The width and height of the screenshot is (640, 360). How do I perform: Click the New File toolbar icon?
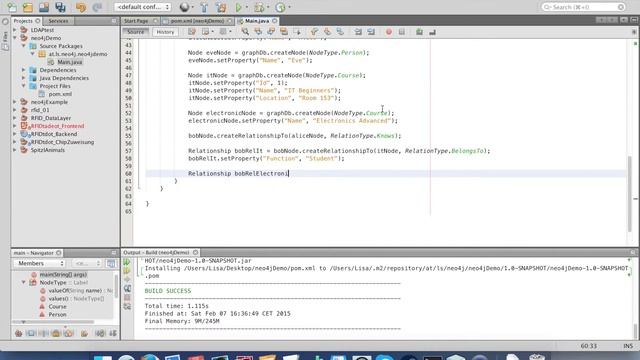(x=12, y=7)
